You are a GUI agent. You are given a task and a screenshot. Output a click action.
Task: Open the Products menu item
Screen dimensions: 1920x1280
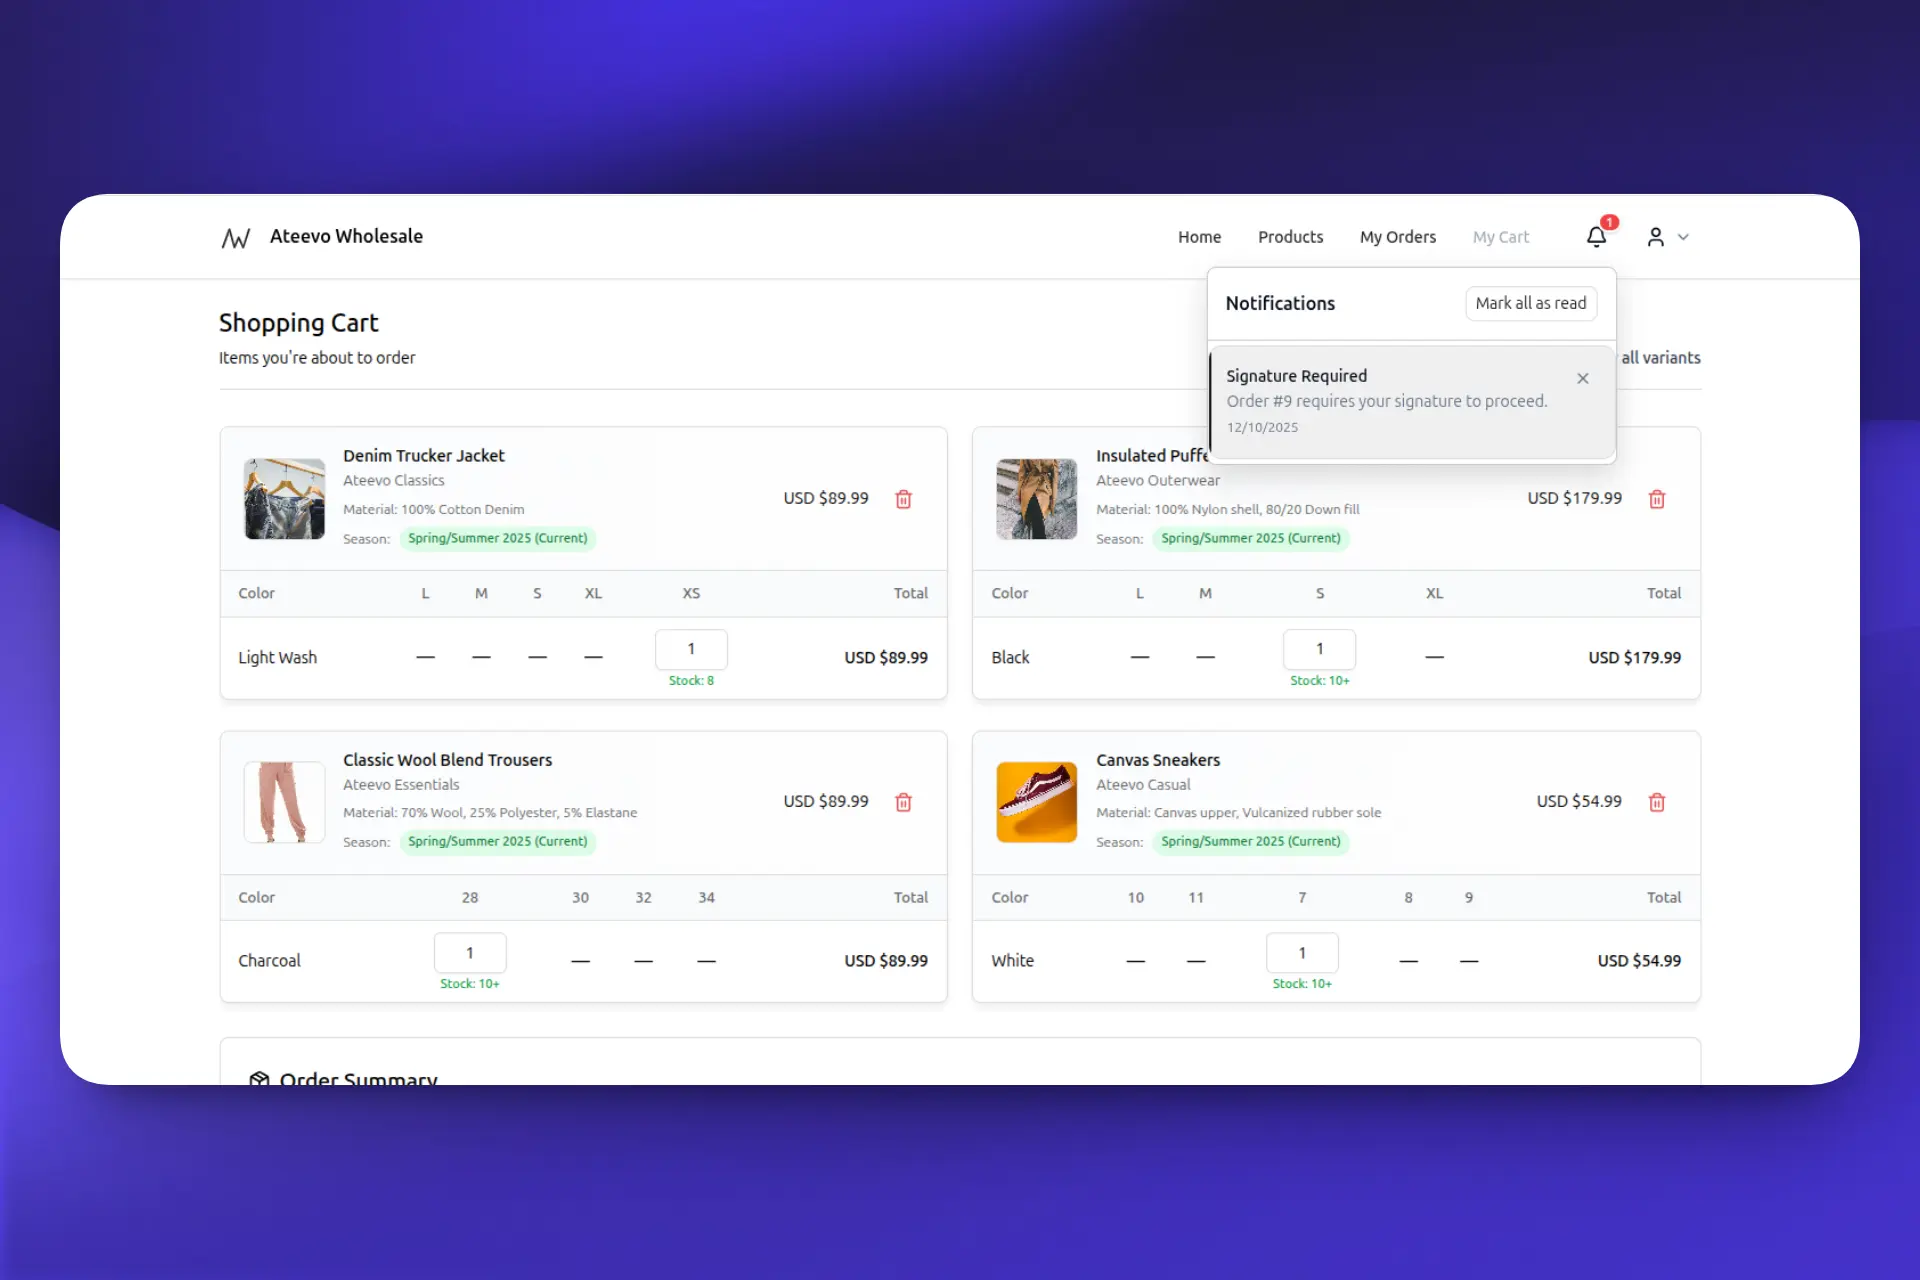[x=1290, y=237]
